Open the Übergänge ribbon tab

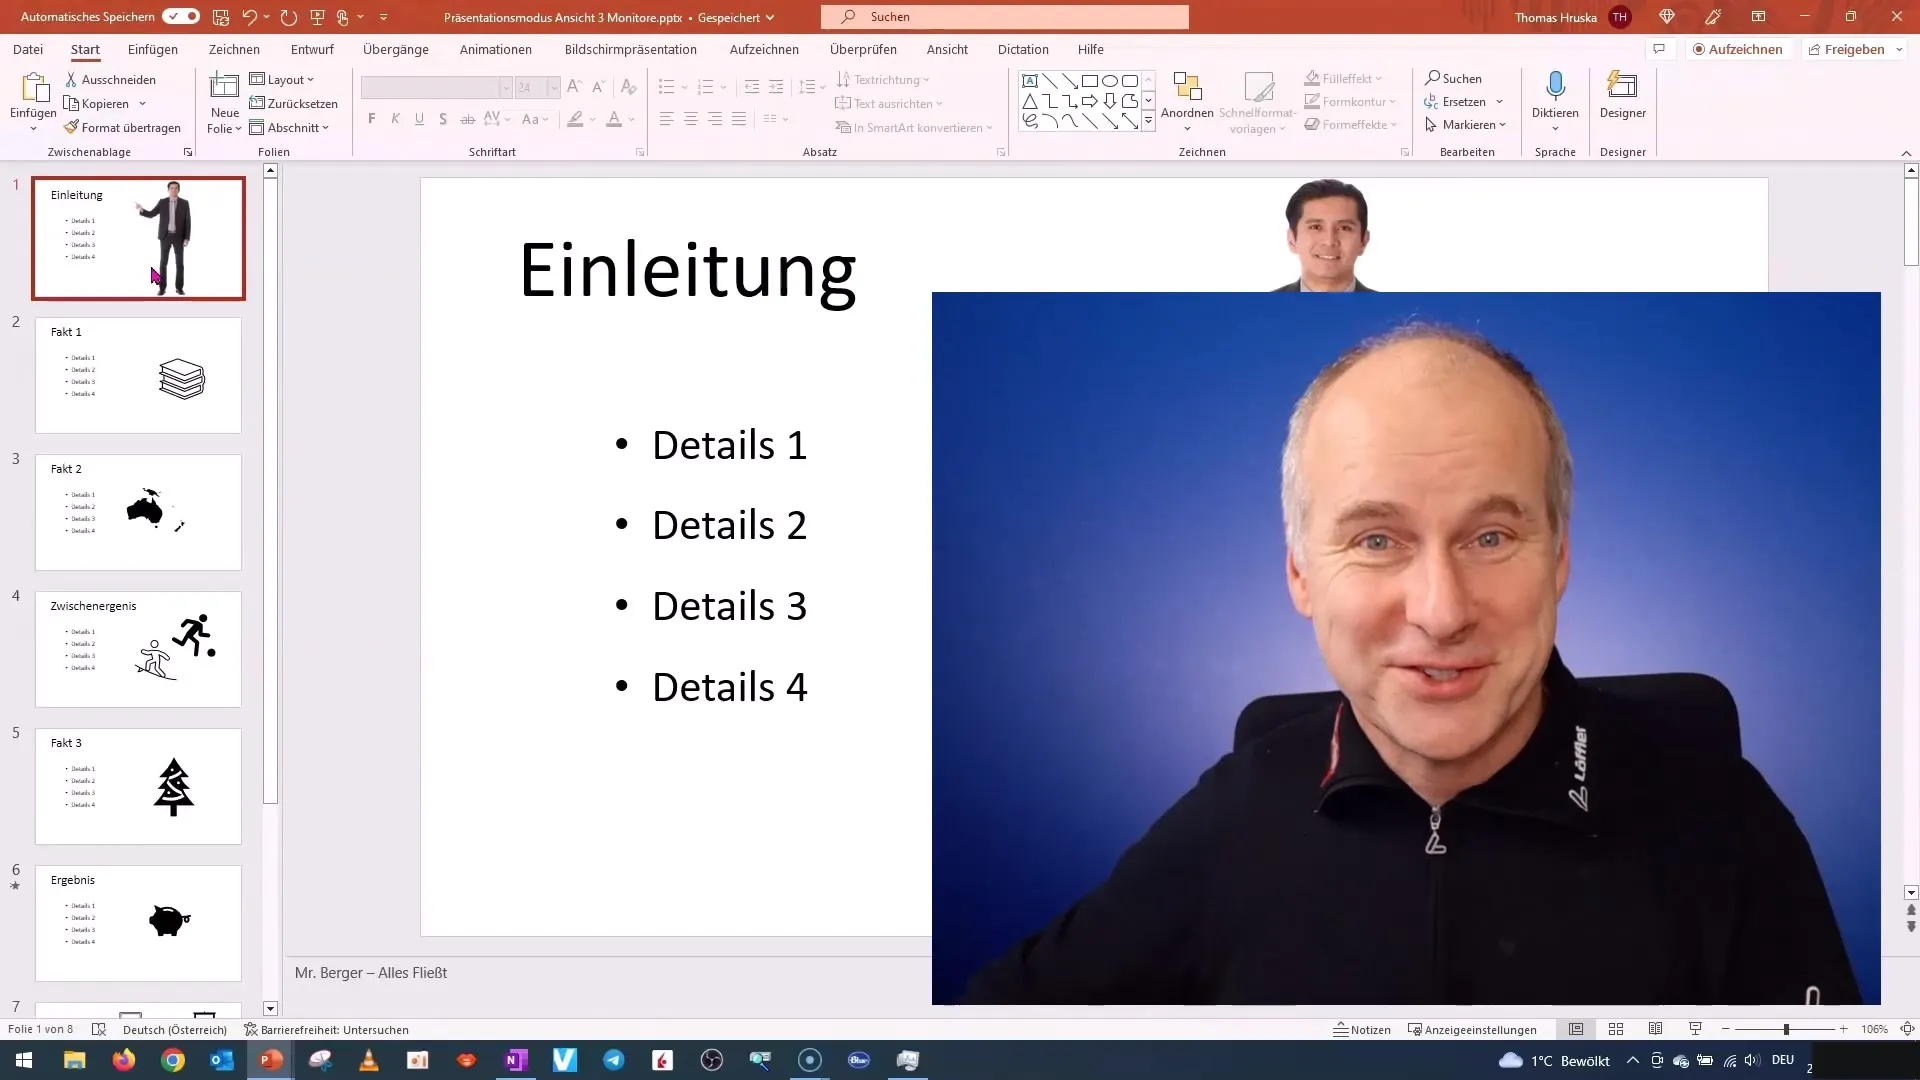[396, 49]
